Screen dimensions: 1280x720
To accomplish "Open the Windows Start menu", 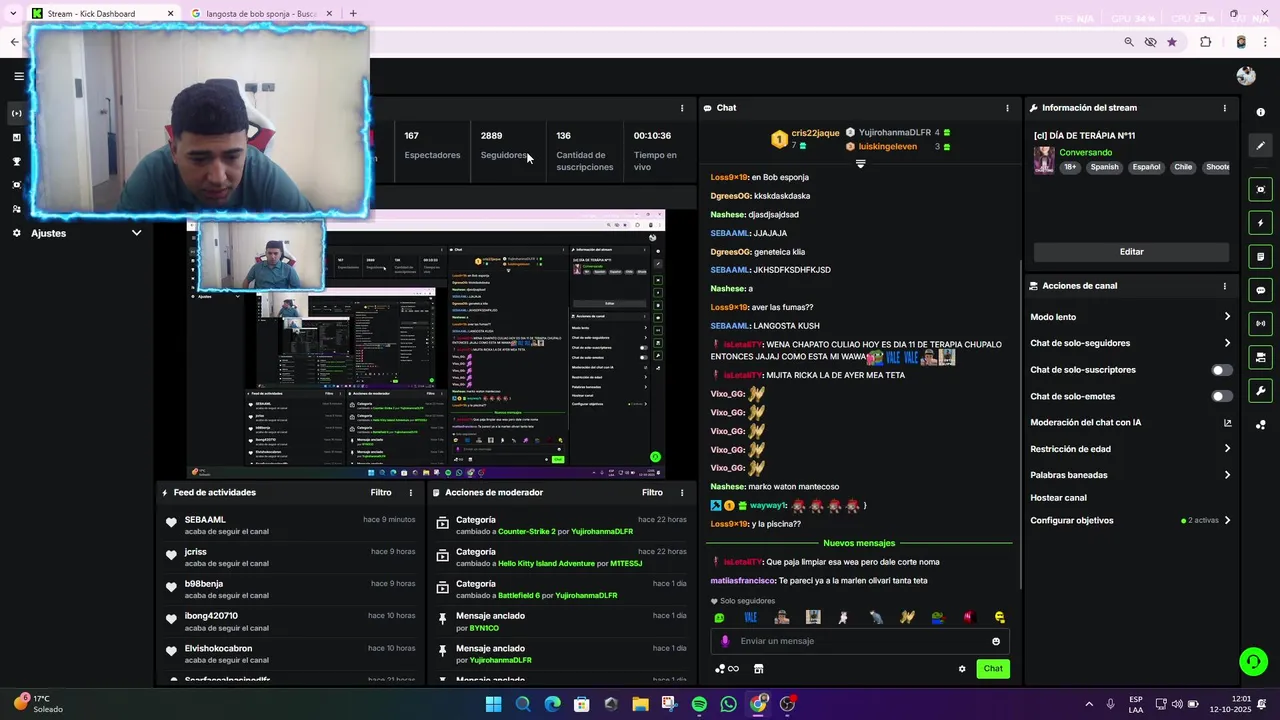I will coord(493,704).
